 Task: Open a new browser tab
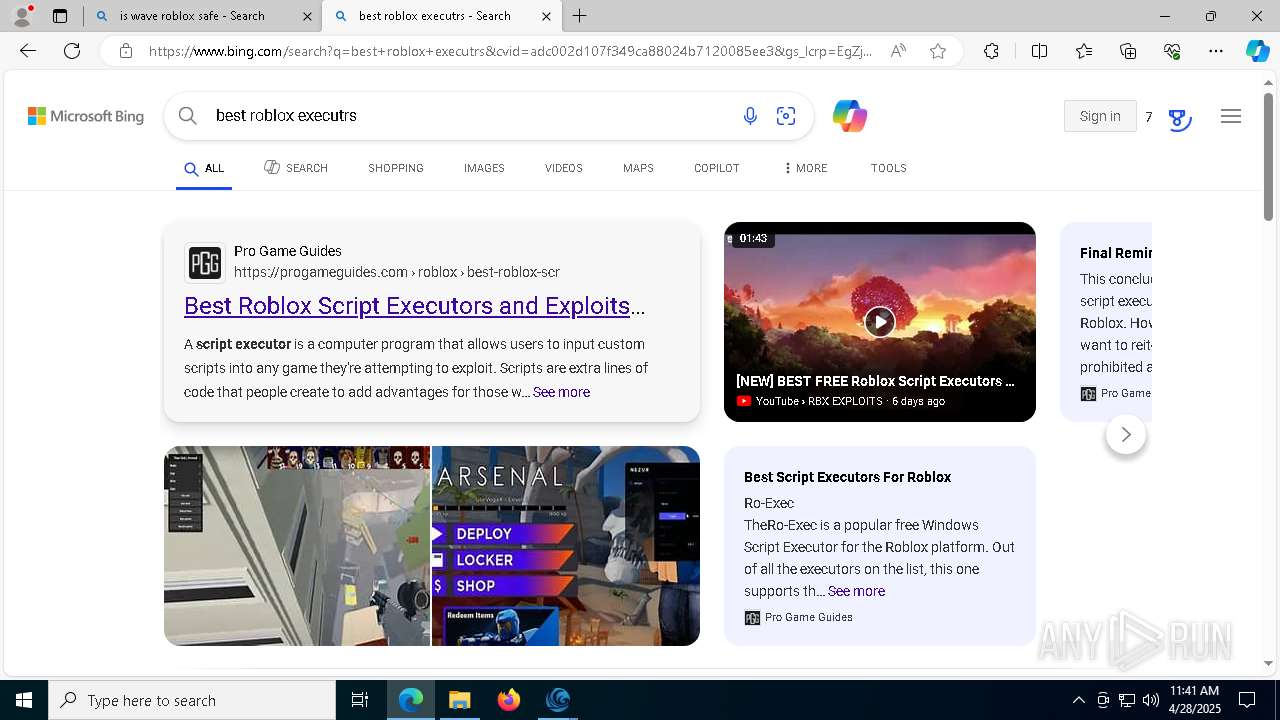click(580, 16)
